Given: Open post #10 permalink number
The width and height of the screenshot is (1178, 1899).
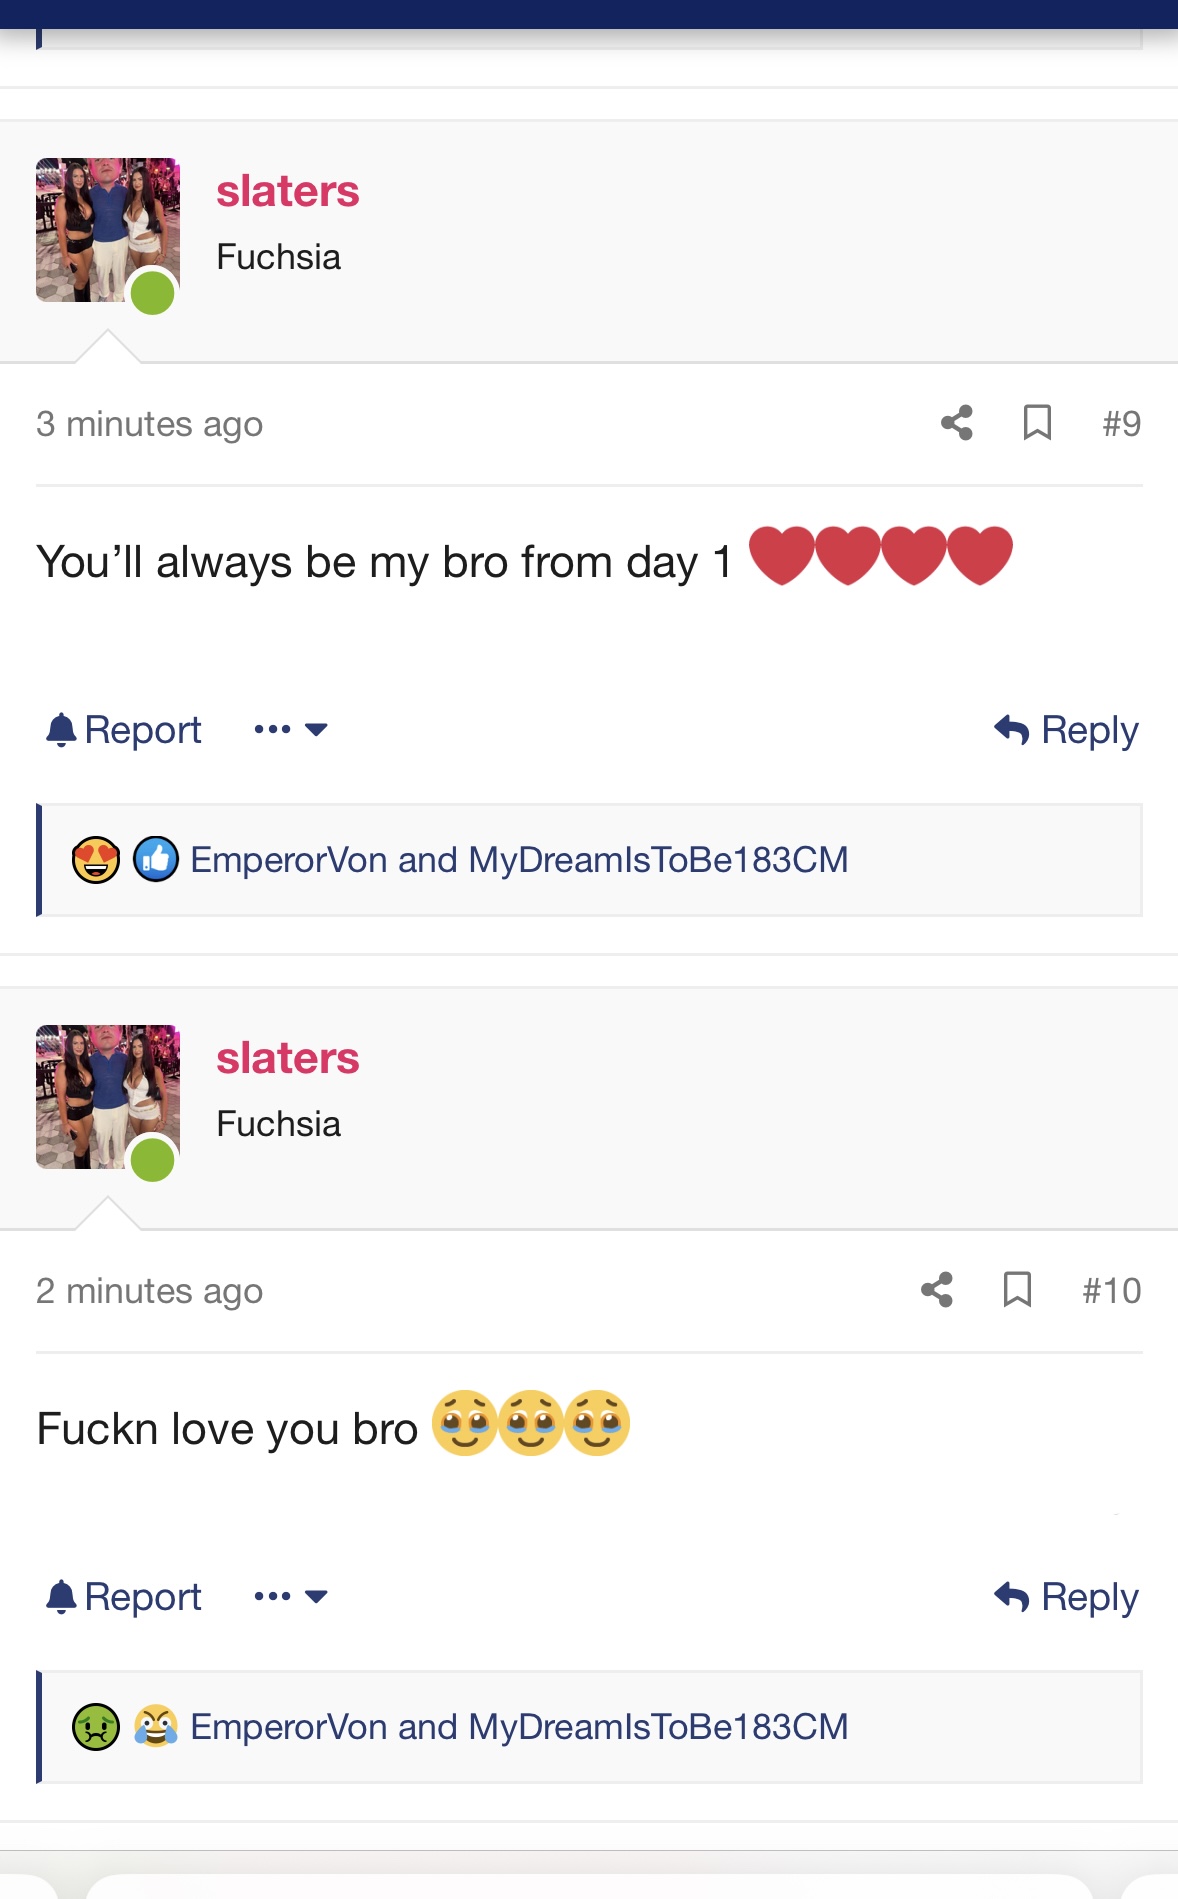Looking at the screenshot, I should [1111, 1290].
